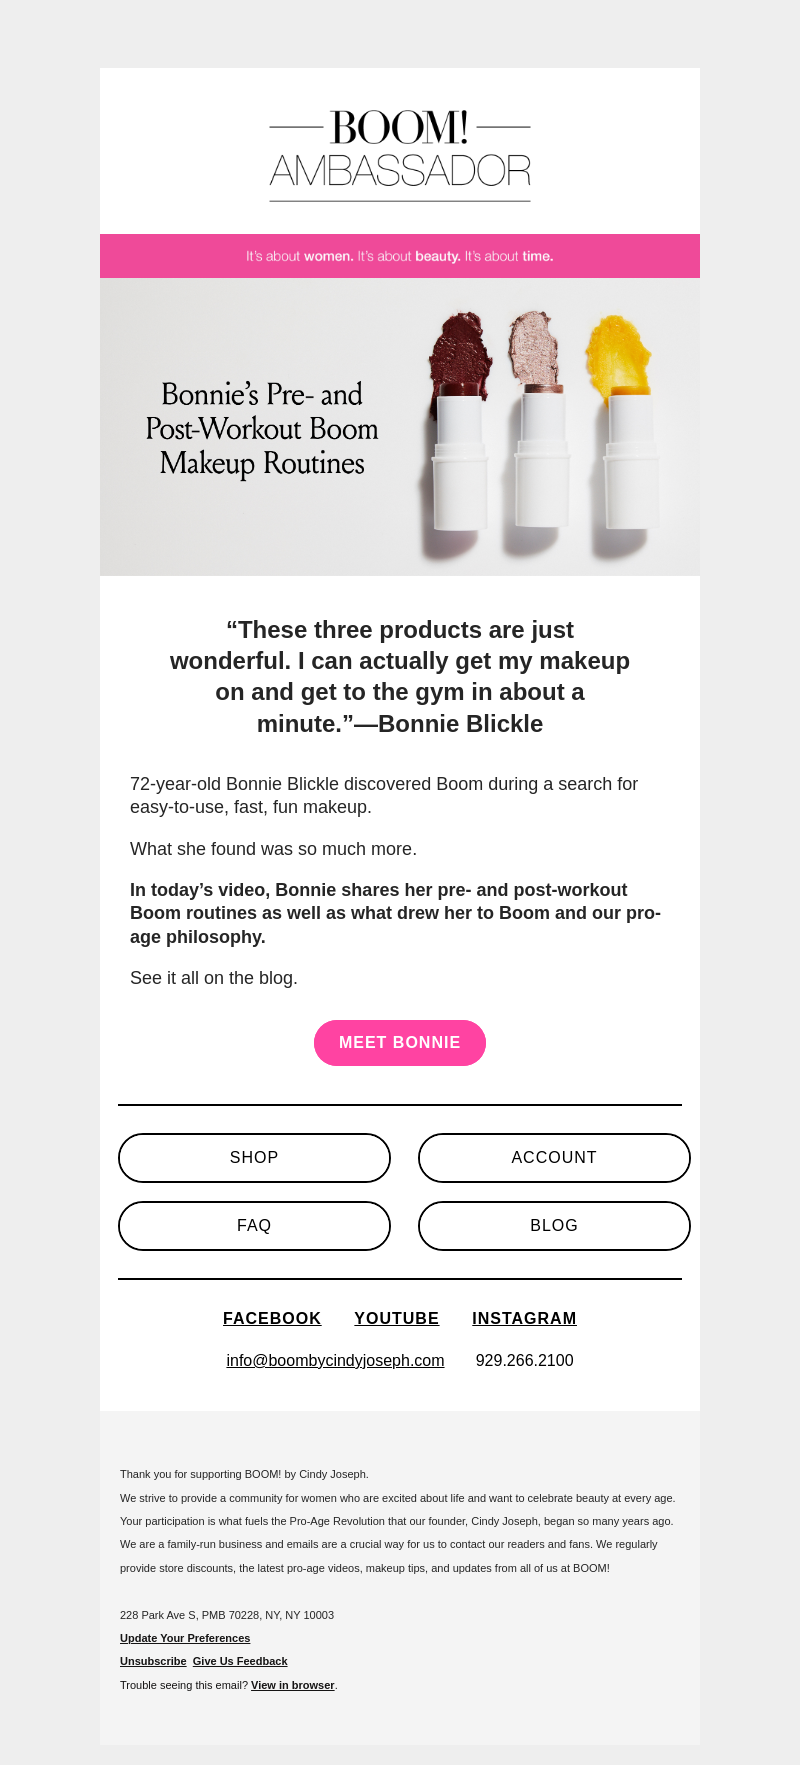The height and width of the screenshot is (1765, 800).
Task: Open the YOUTUBE link
Action: tap(397, 1319)
